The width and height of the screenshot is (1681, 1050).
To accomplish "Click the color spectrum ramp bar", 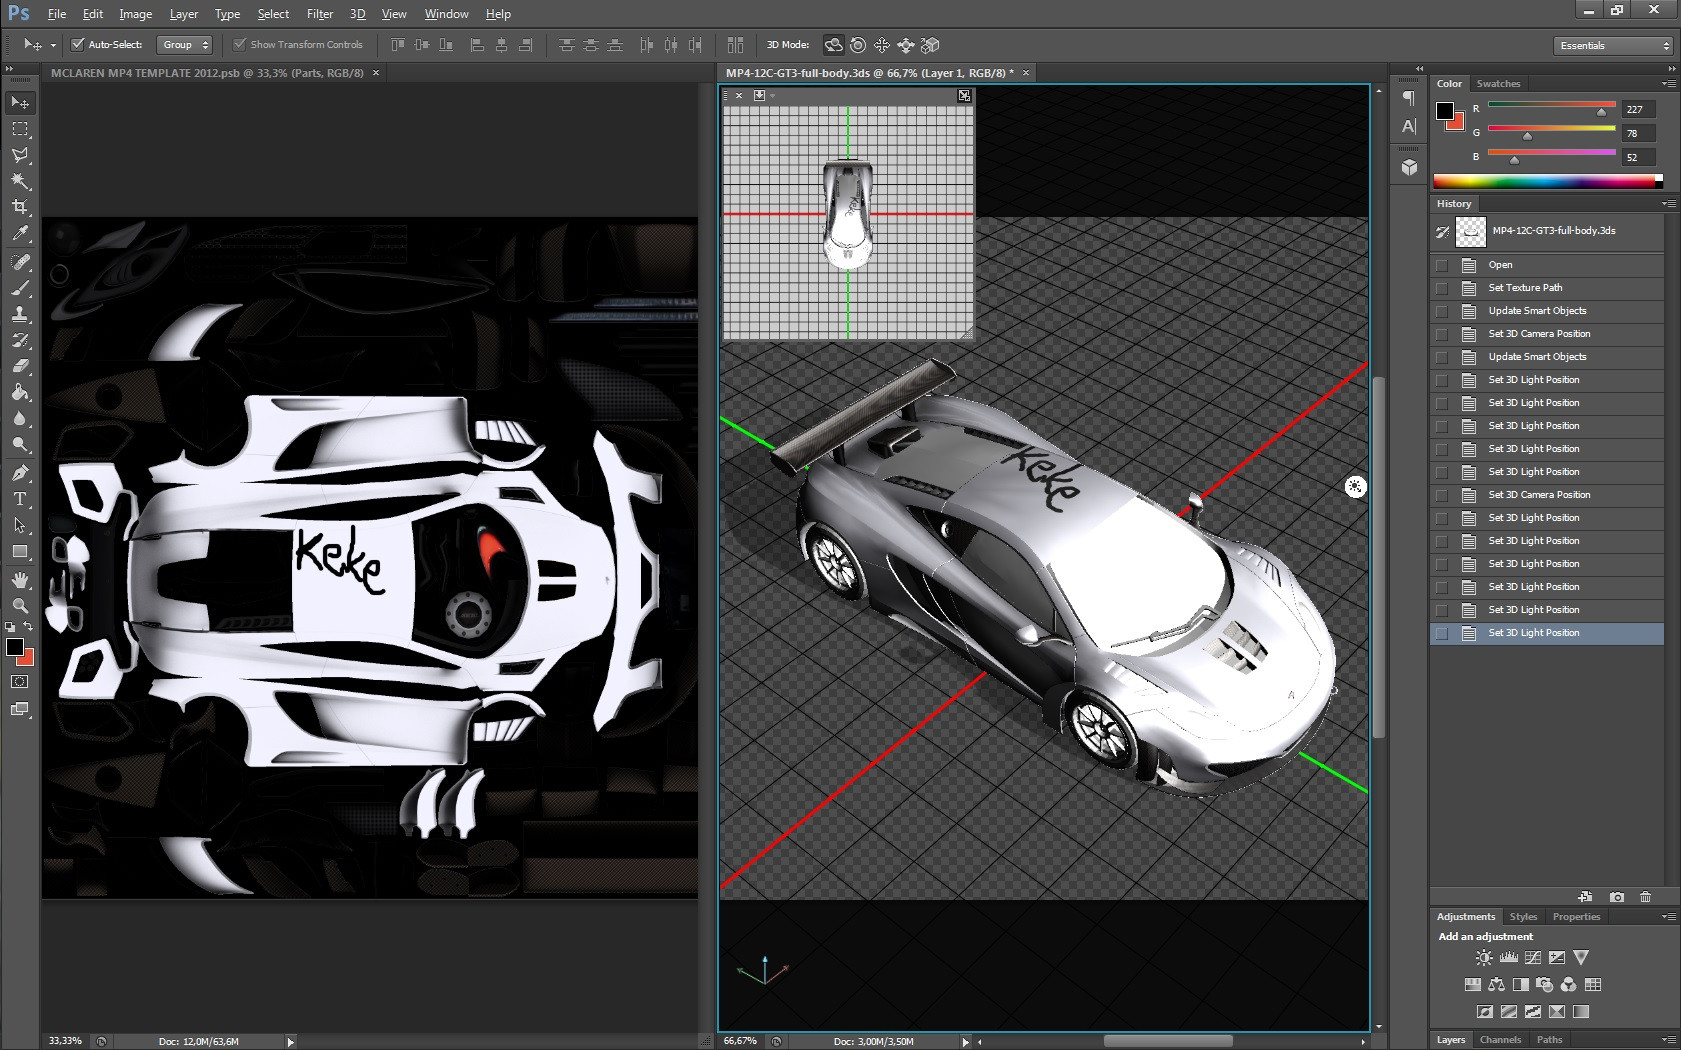I will click(1546, 181).
